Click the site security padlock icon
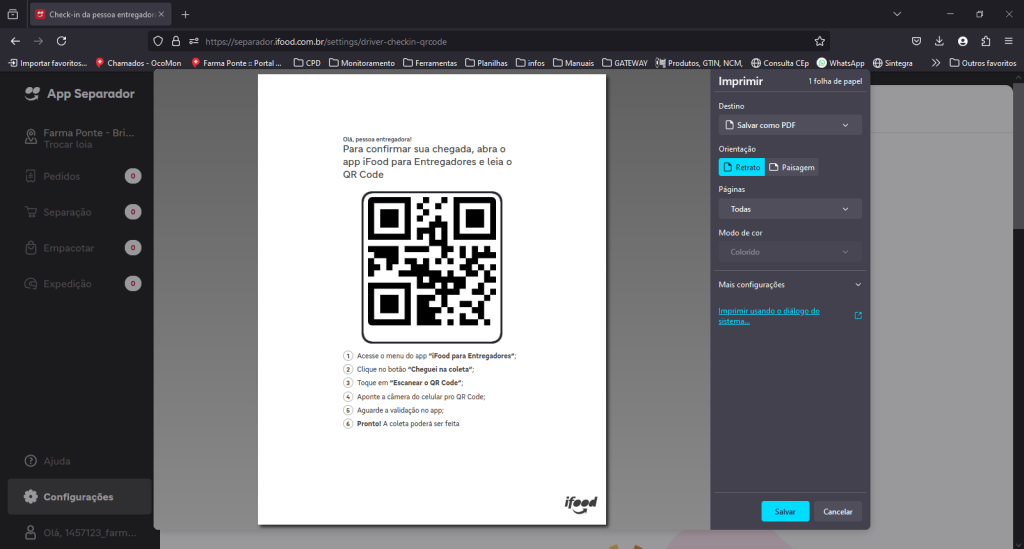Viewport: 1024px width, 549px height. 176,41
